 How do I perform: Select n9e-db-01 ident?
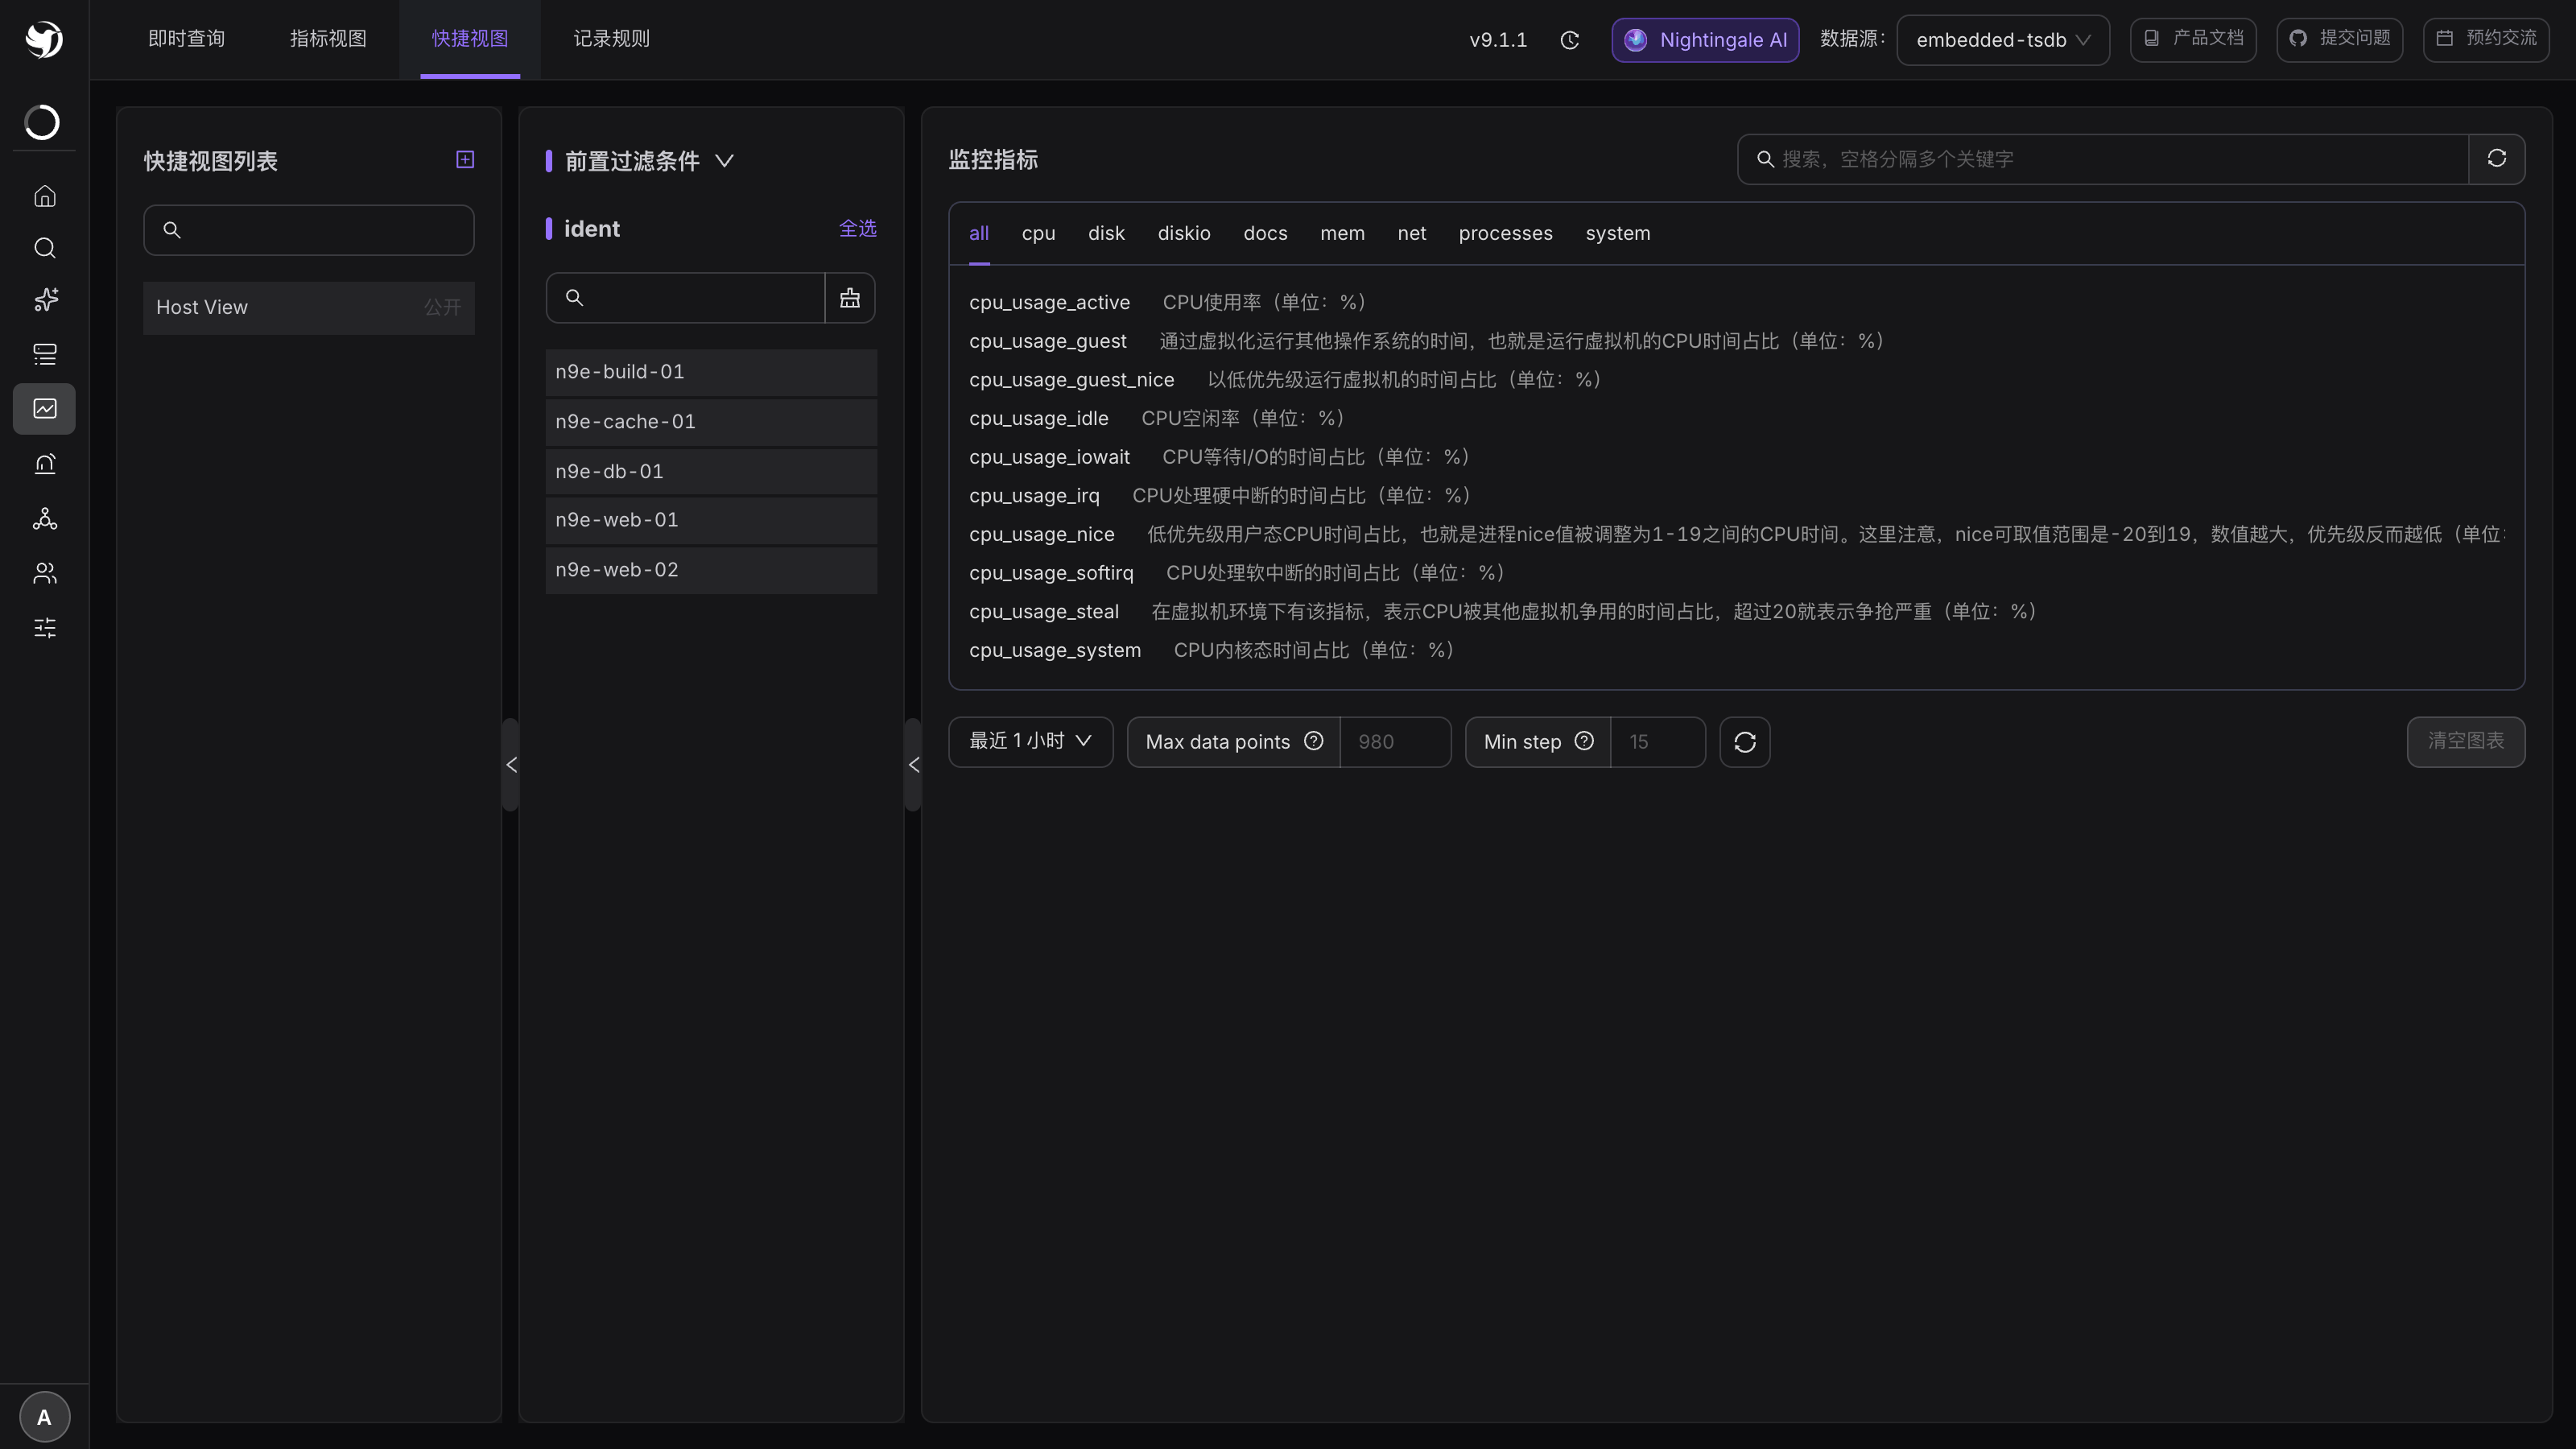[711, 471]
